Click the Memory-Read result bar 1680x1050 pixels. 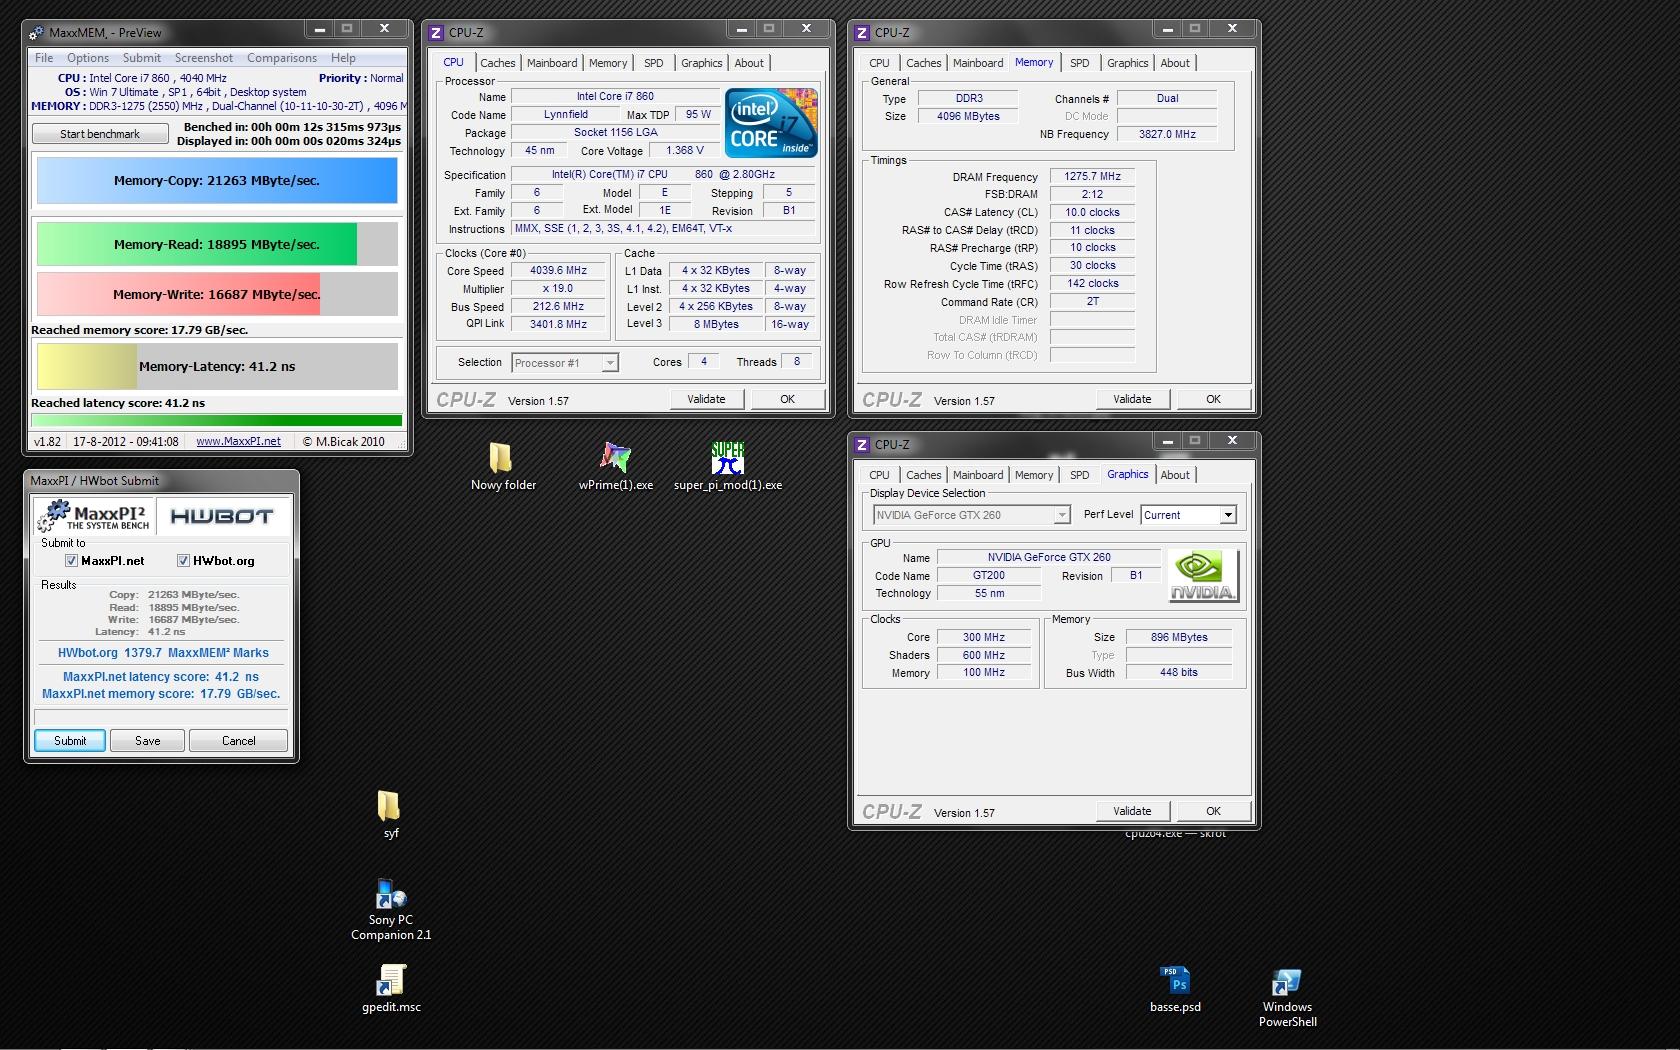coord(217,244)
